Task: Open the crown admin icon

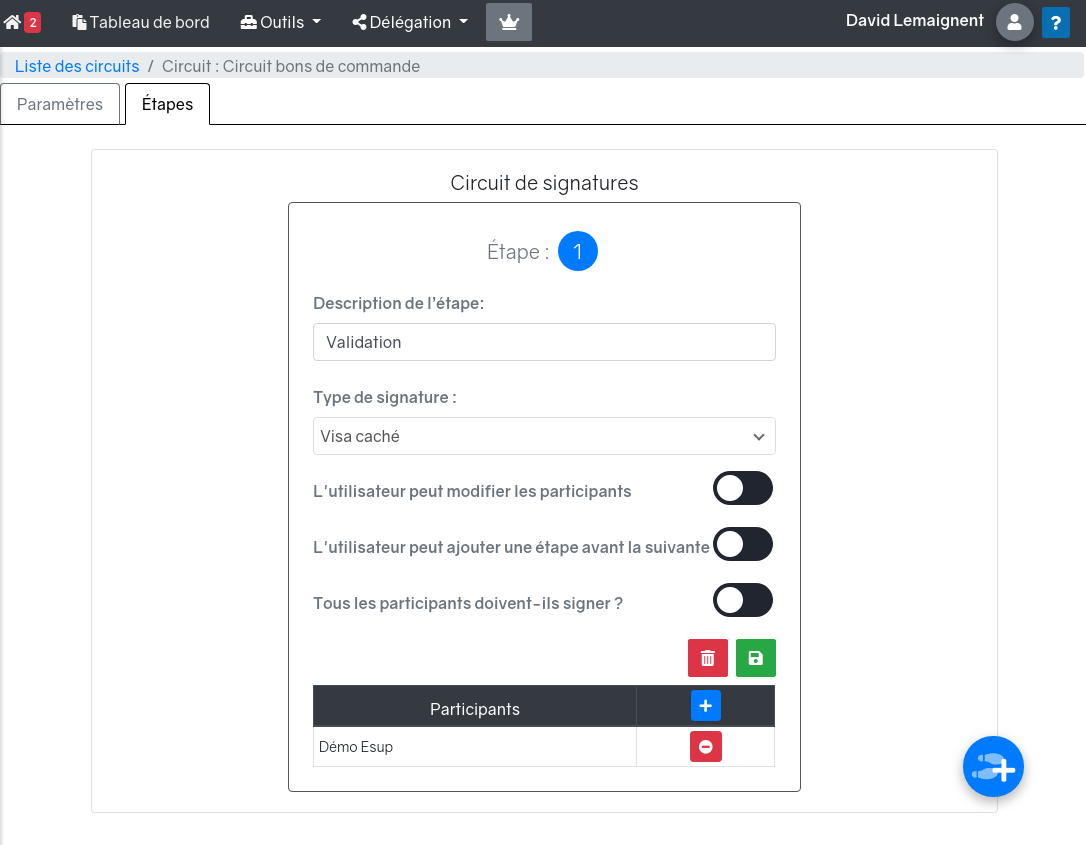Action: [509, 22]
